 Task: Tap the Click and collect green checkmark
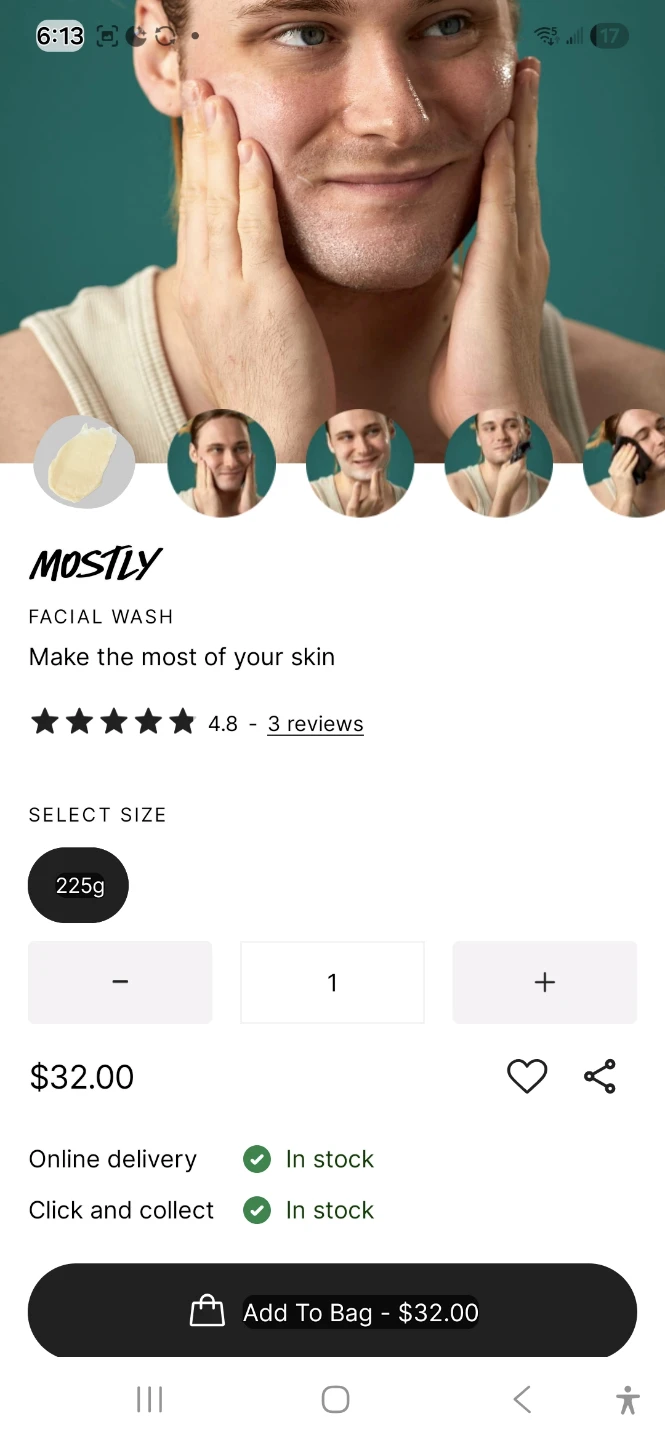pyautogui.click(x=257, y=1210)
